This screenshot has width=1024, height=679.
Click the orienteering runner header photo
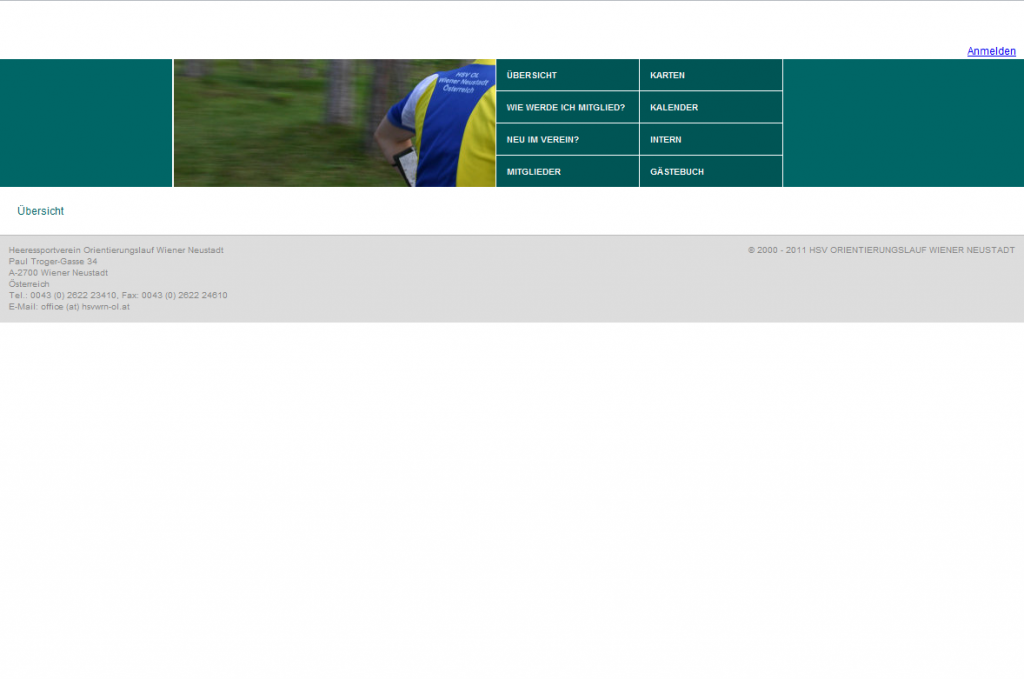pyautogui.click(x=334, y=123)
